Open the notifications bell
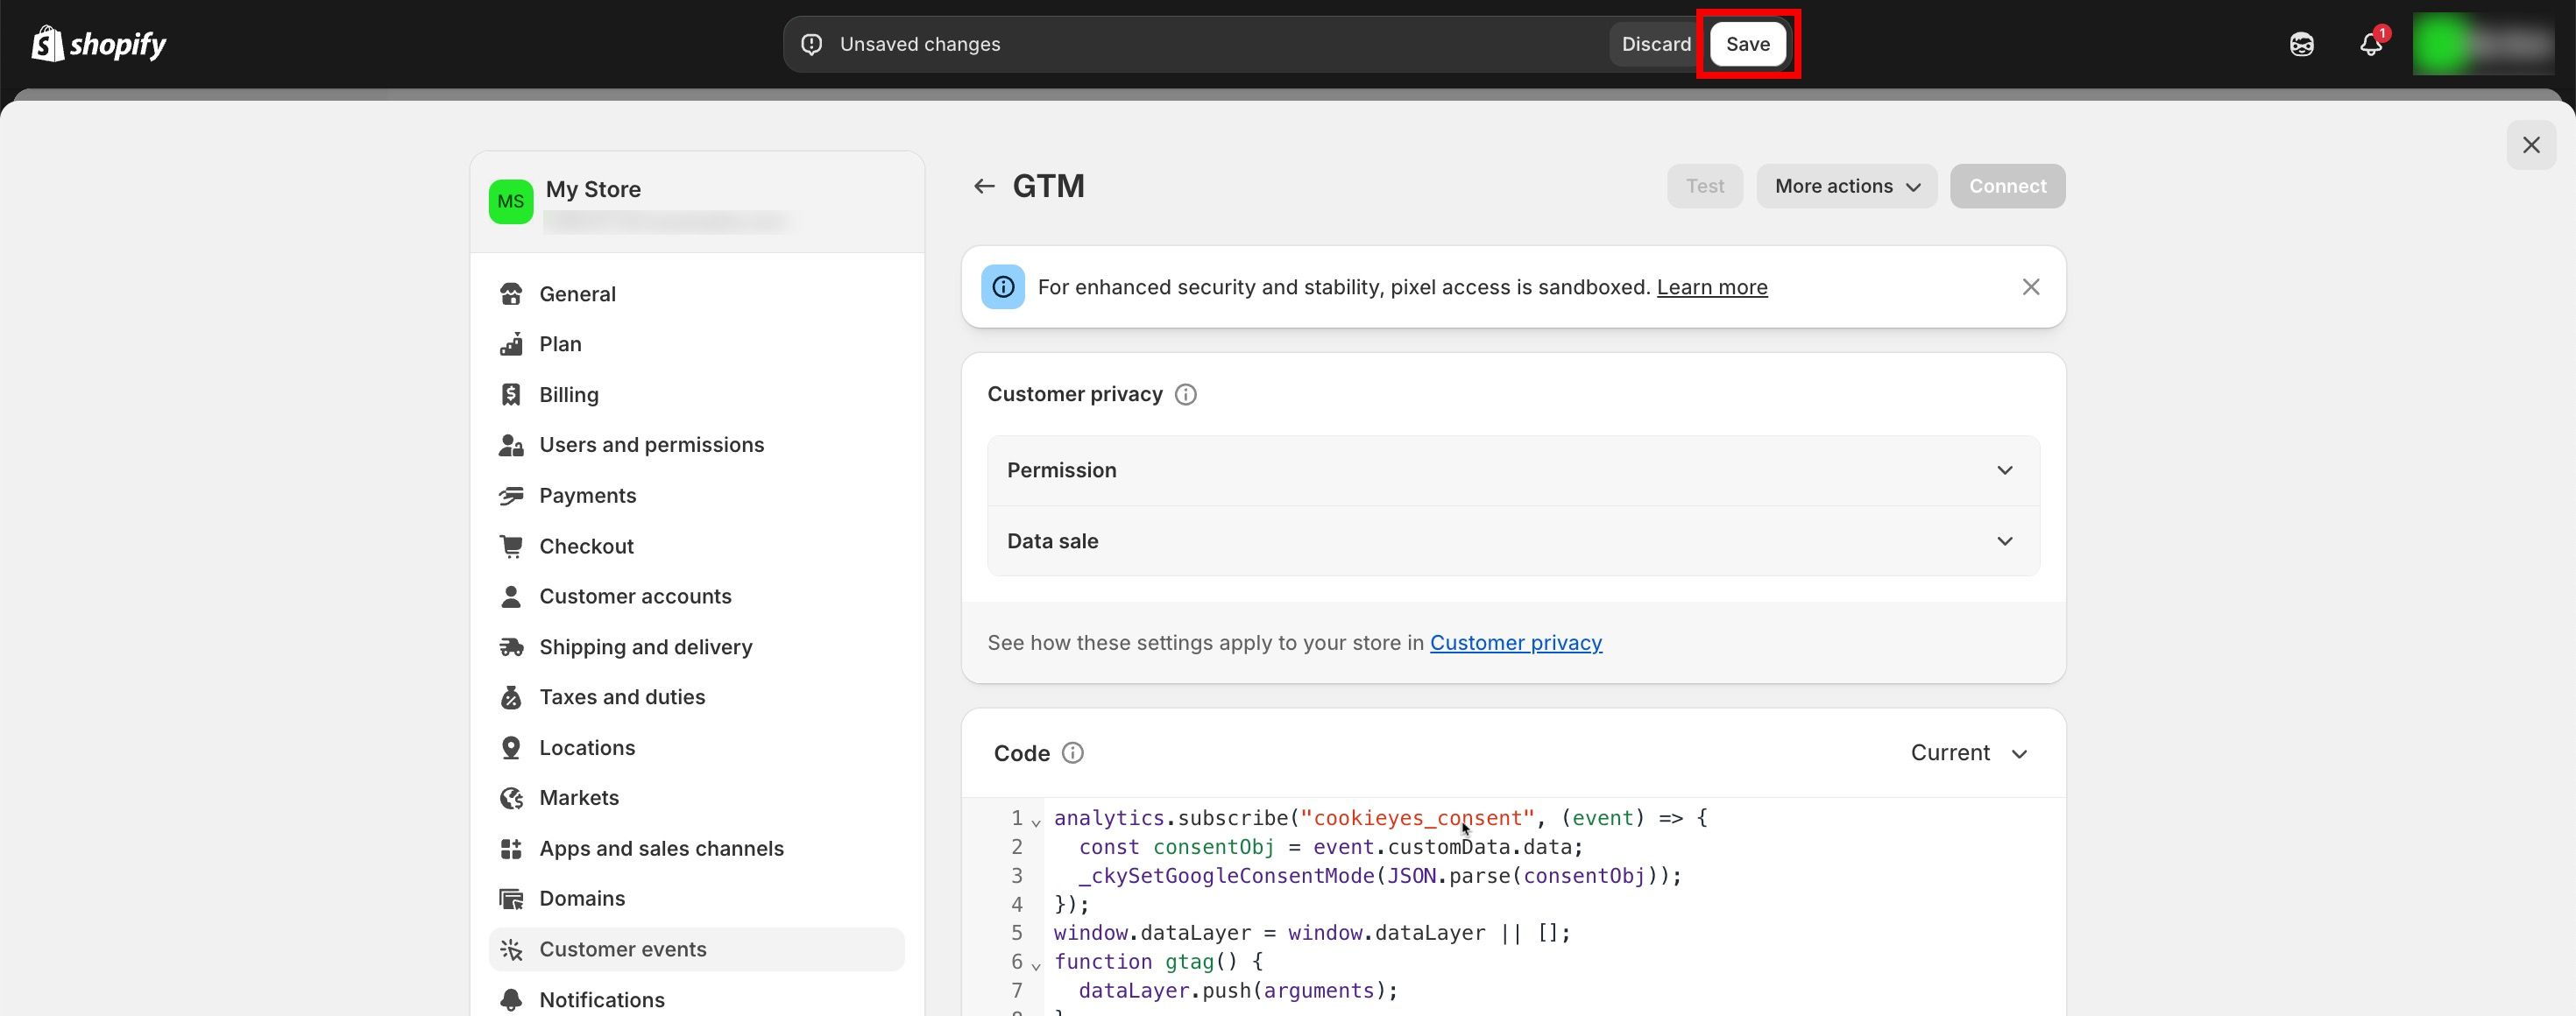This screenshot has width=2576, height=1016. [x=2371, y=44]
